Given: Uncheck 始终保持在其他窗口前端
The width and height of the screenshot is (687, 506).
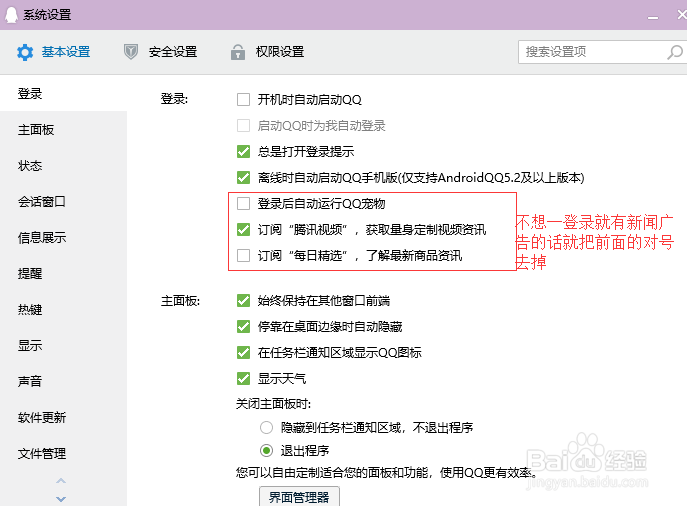Looking at the screenshot, I should pos(243,301).
